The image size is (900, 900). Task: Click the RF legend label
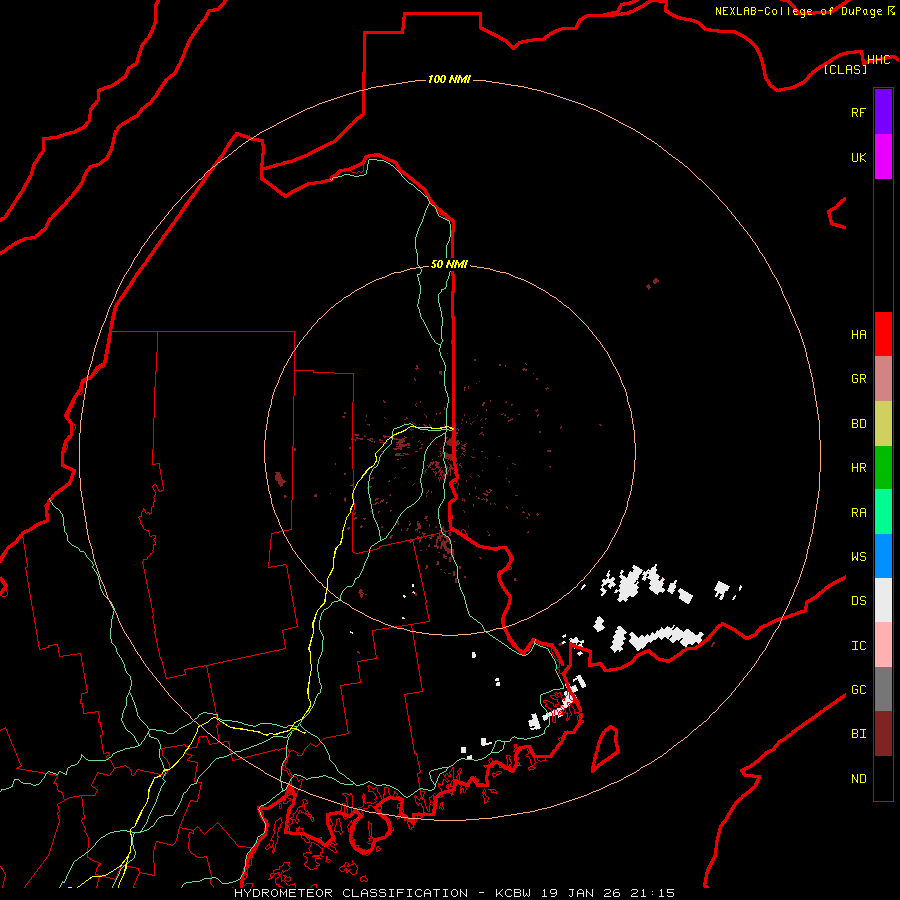pos(859,112)
